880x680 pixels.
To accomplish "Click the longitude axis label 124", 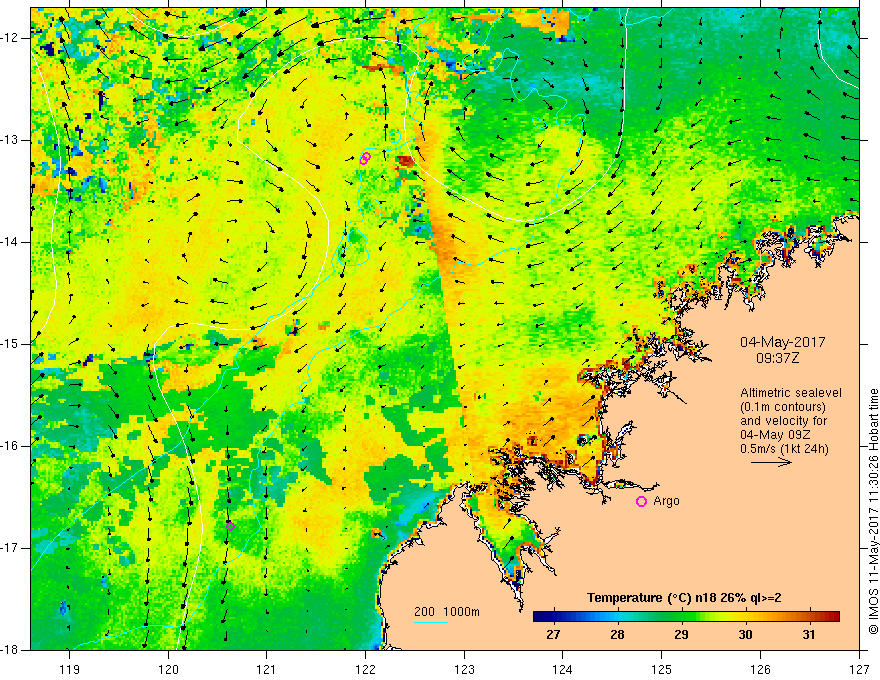I will [563, 669].
